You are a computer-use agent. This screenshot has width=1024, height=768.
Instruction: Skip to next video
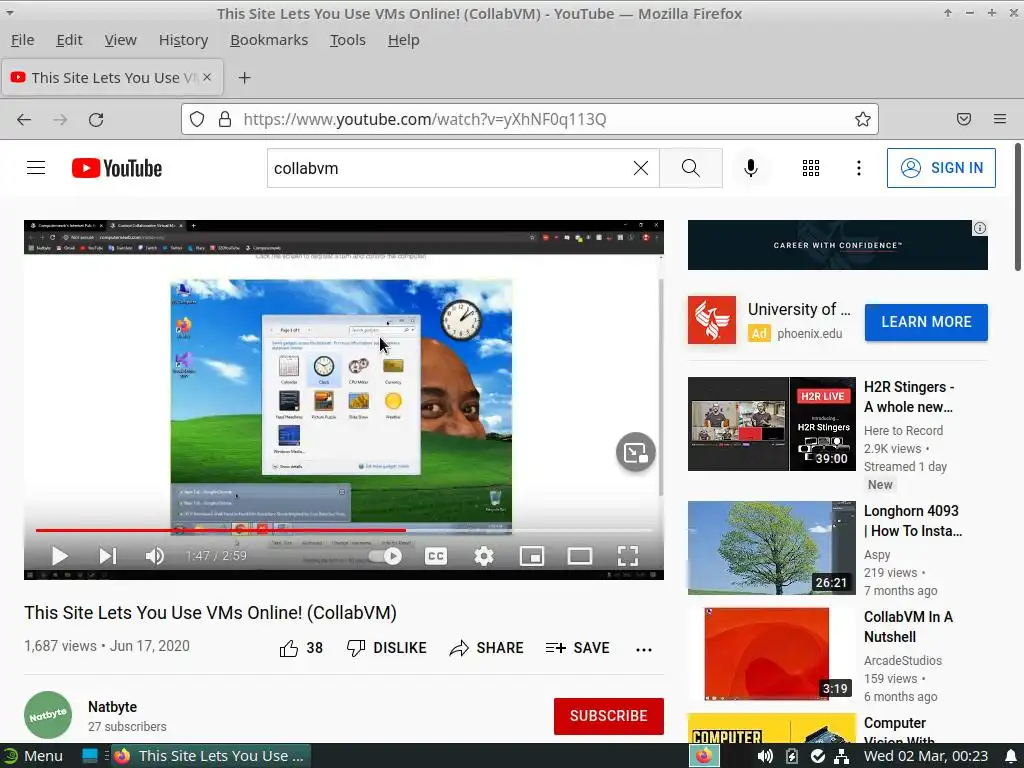point(108,556)
